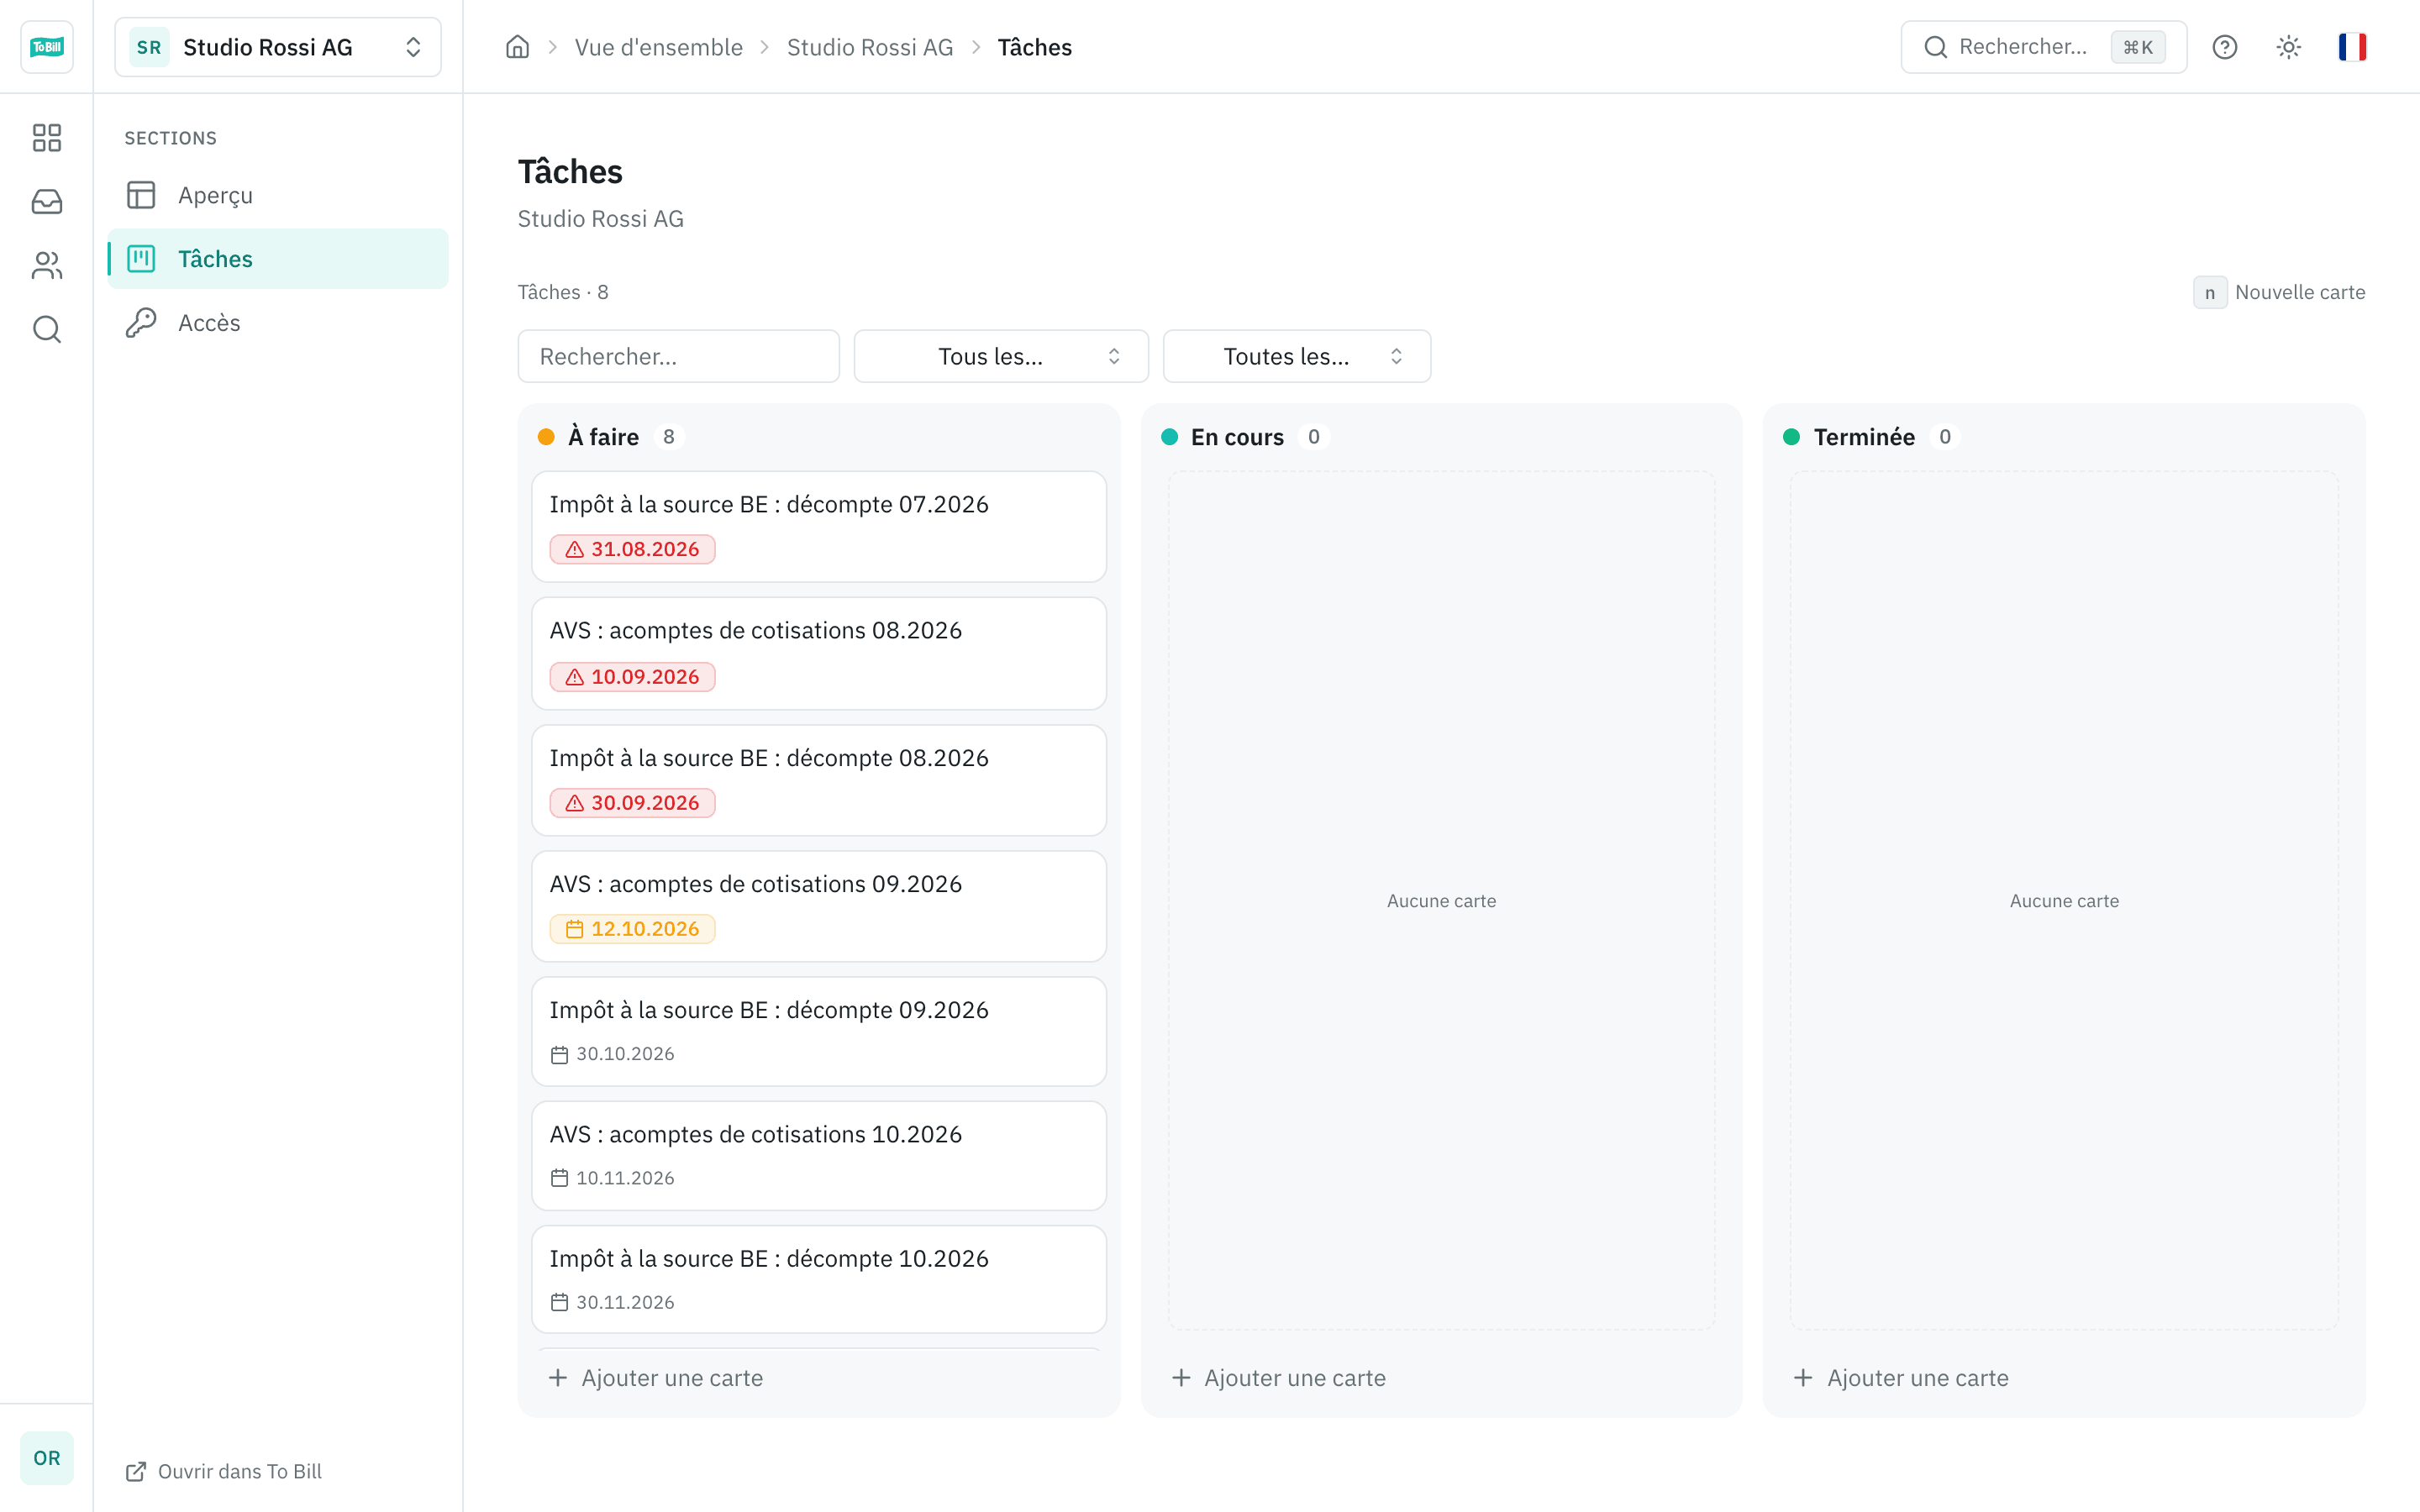Click the calendar date 30.11.2026
2420x1512 pixels.
coord(612,1302)
